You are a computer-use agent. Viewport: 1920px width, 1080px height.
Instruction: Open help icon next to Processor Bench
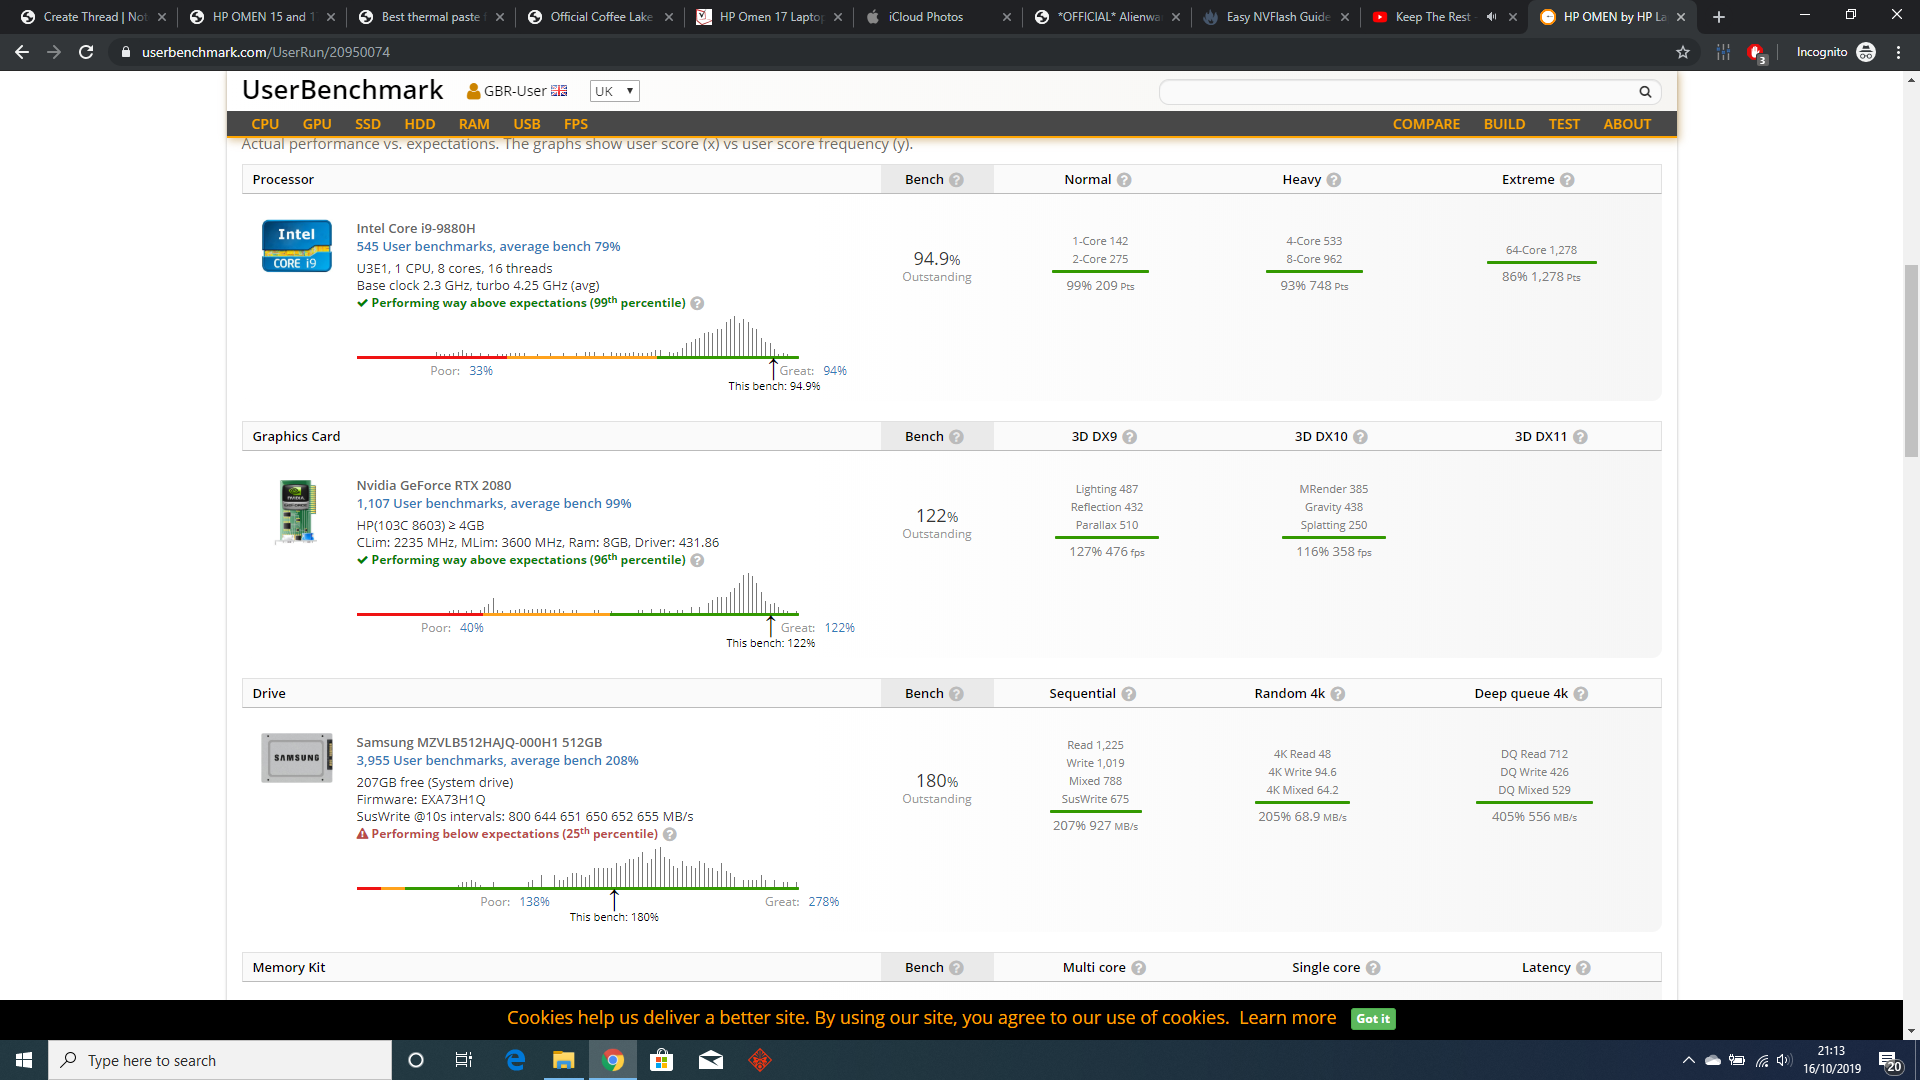956,180
